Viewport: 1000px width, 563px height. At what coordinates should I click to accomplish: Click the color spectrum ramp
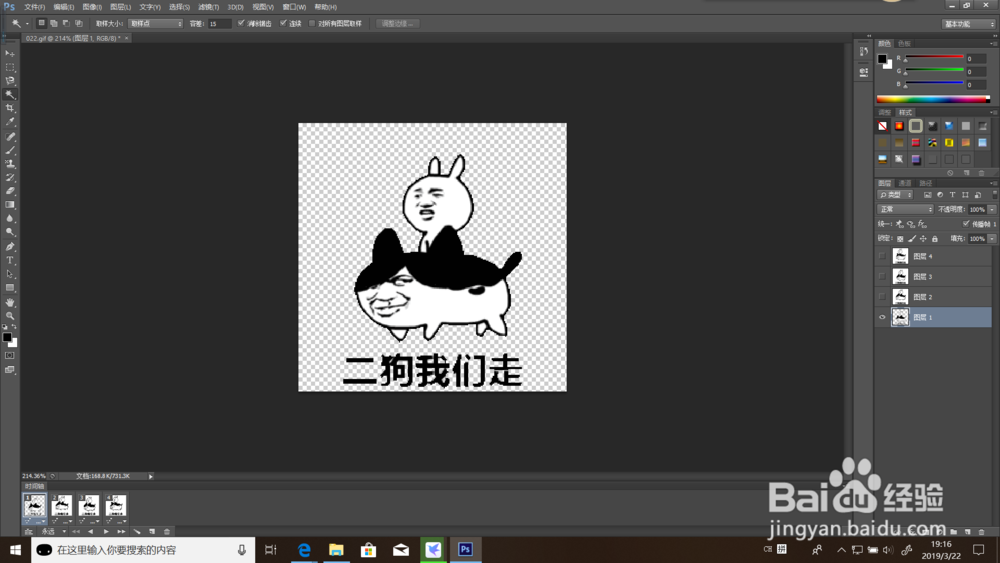933,99
